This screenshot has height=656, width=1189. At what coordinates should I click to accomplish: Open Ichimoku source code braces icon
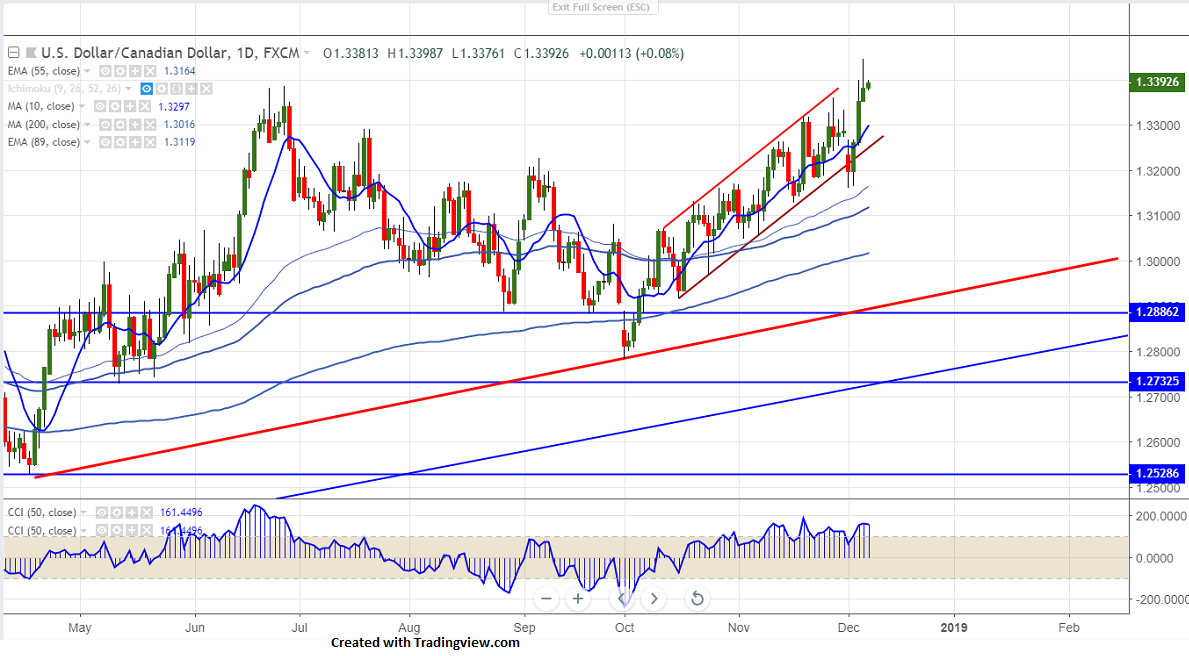tap(177, 89)
